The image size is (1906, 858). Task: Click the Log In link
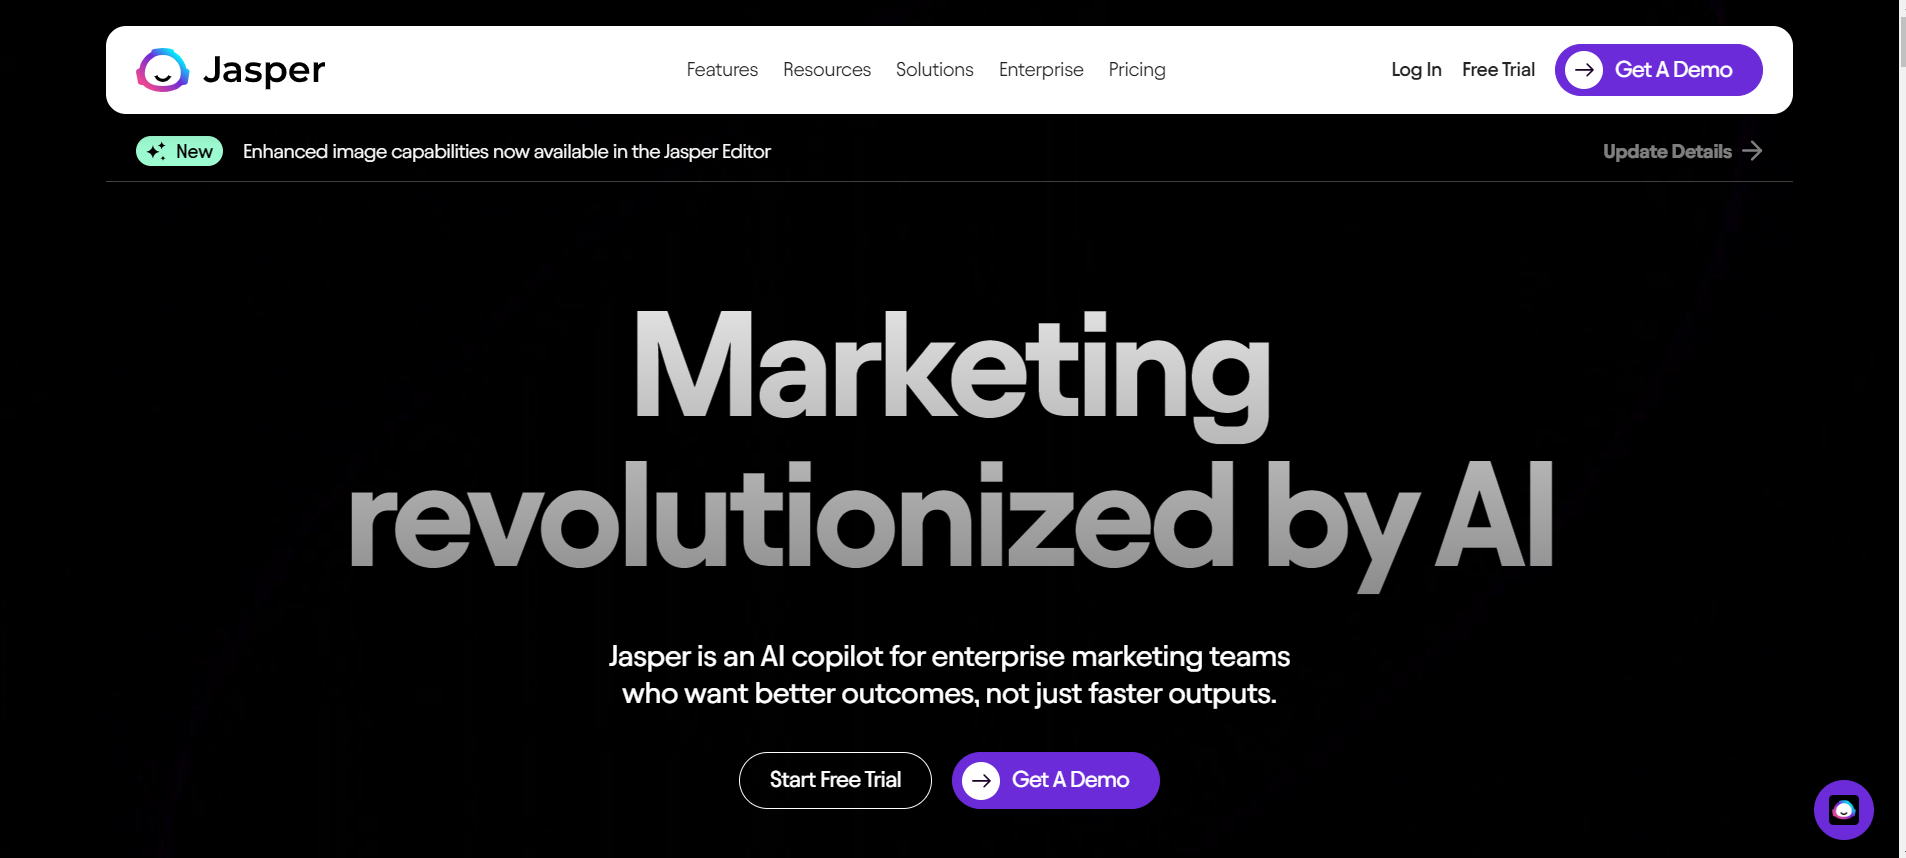tap(1416, 70)
